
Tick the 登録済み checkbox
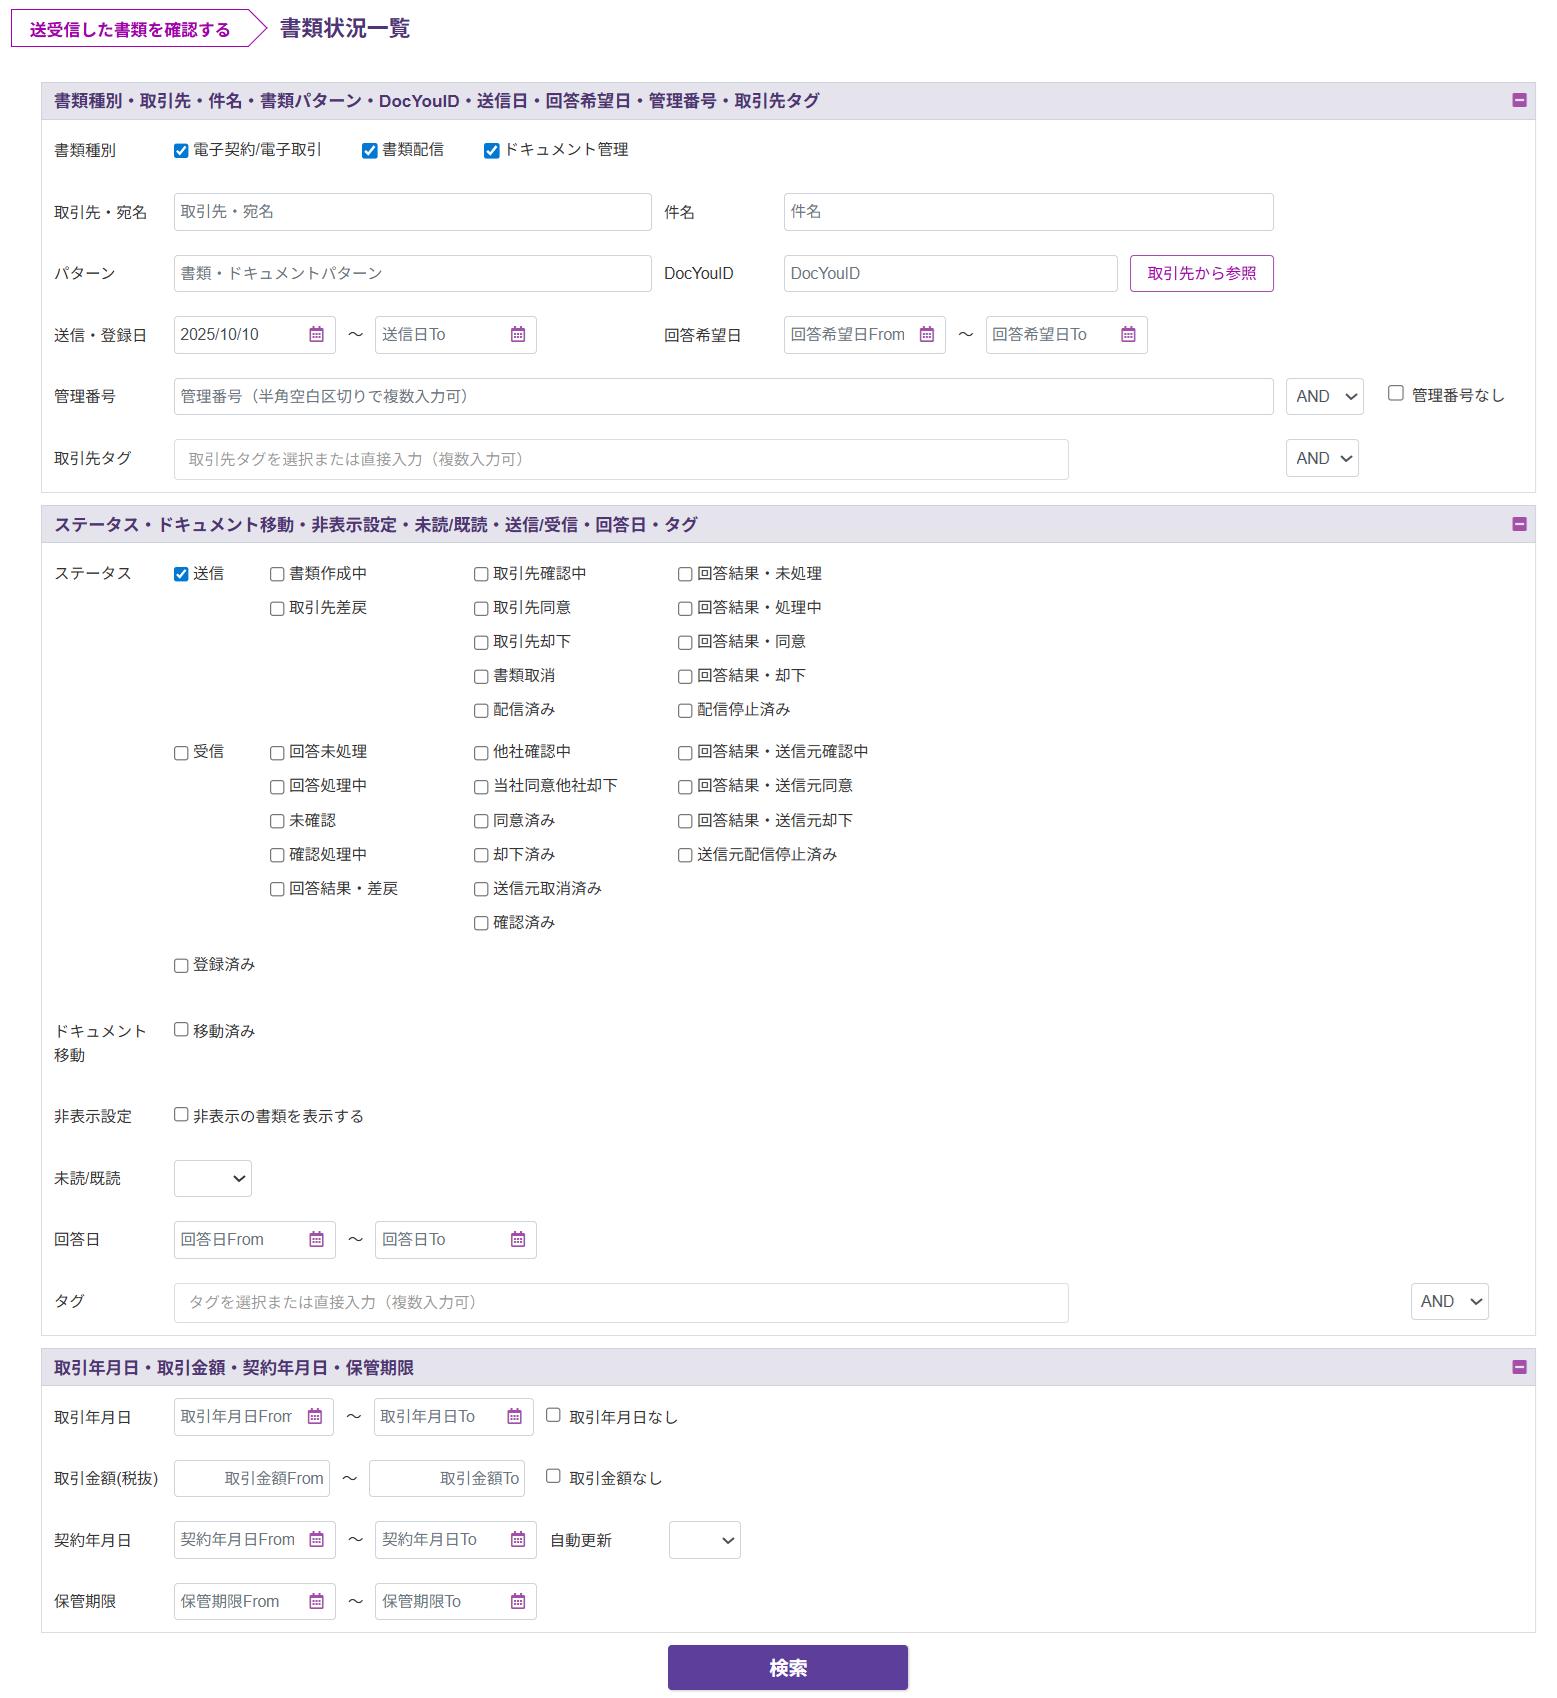click(181, 966)
